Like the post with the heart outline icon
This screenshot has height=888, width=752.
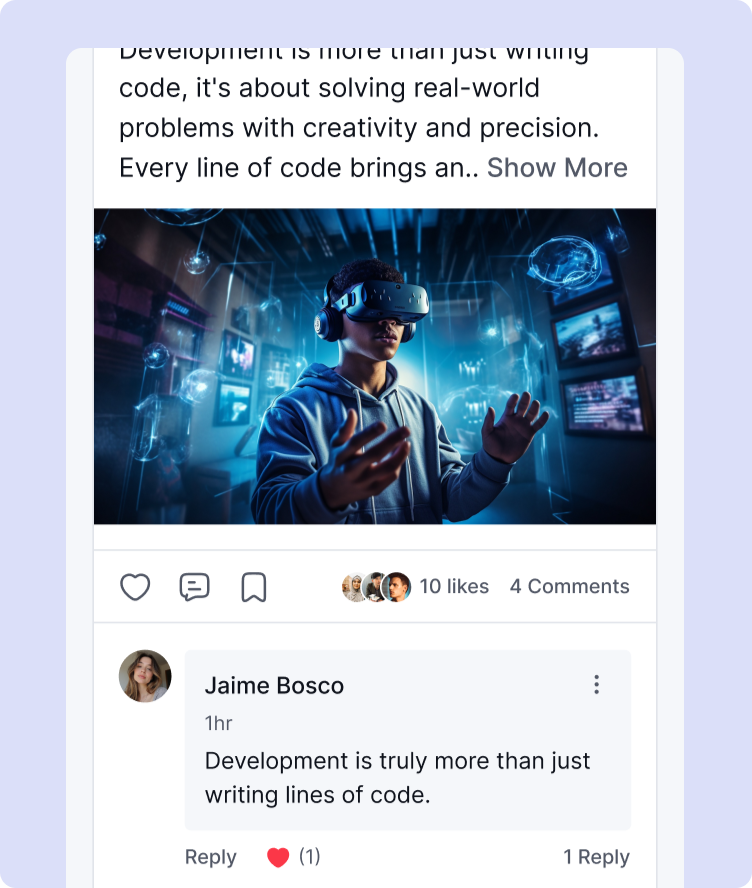click(x=135, y=587)
